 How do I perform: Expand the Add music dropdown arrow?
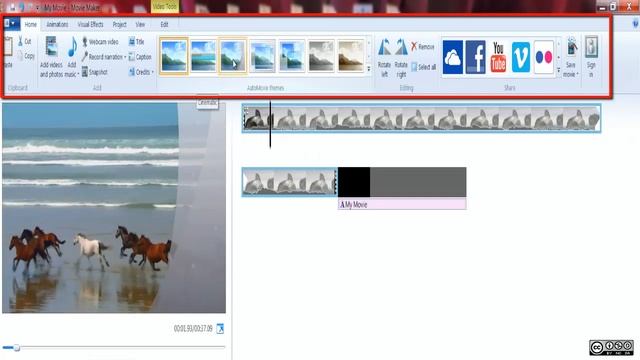coord(78,75)
